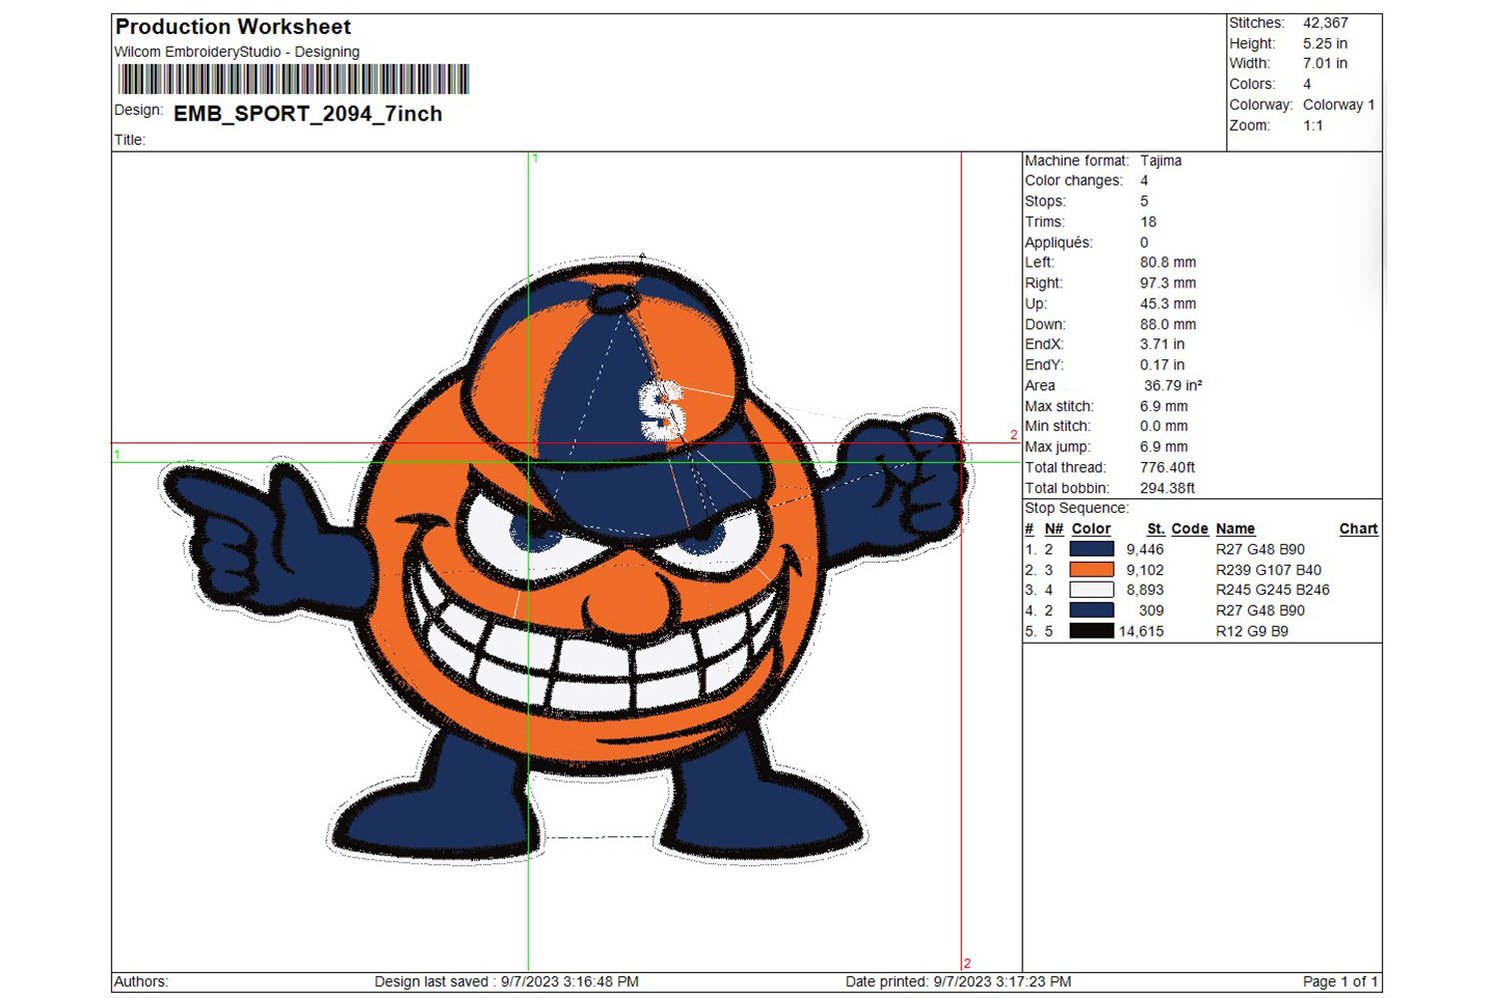
Task: Click the white S logo on the cap
Action: point(663,410)
